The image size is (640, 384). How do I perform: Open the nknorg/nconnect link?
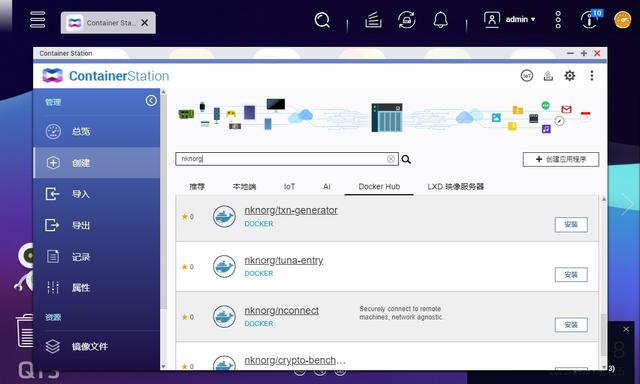tap(281, 311)
